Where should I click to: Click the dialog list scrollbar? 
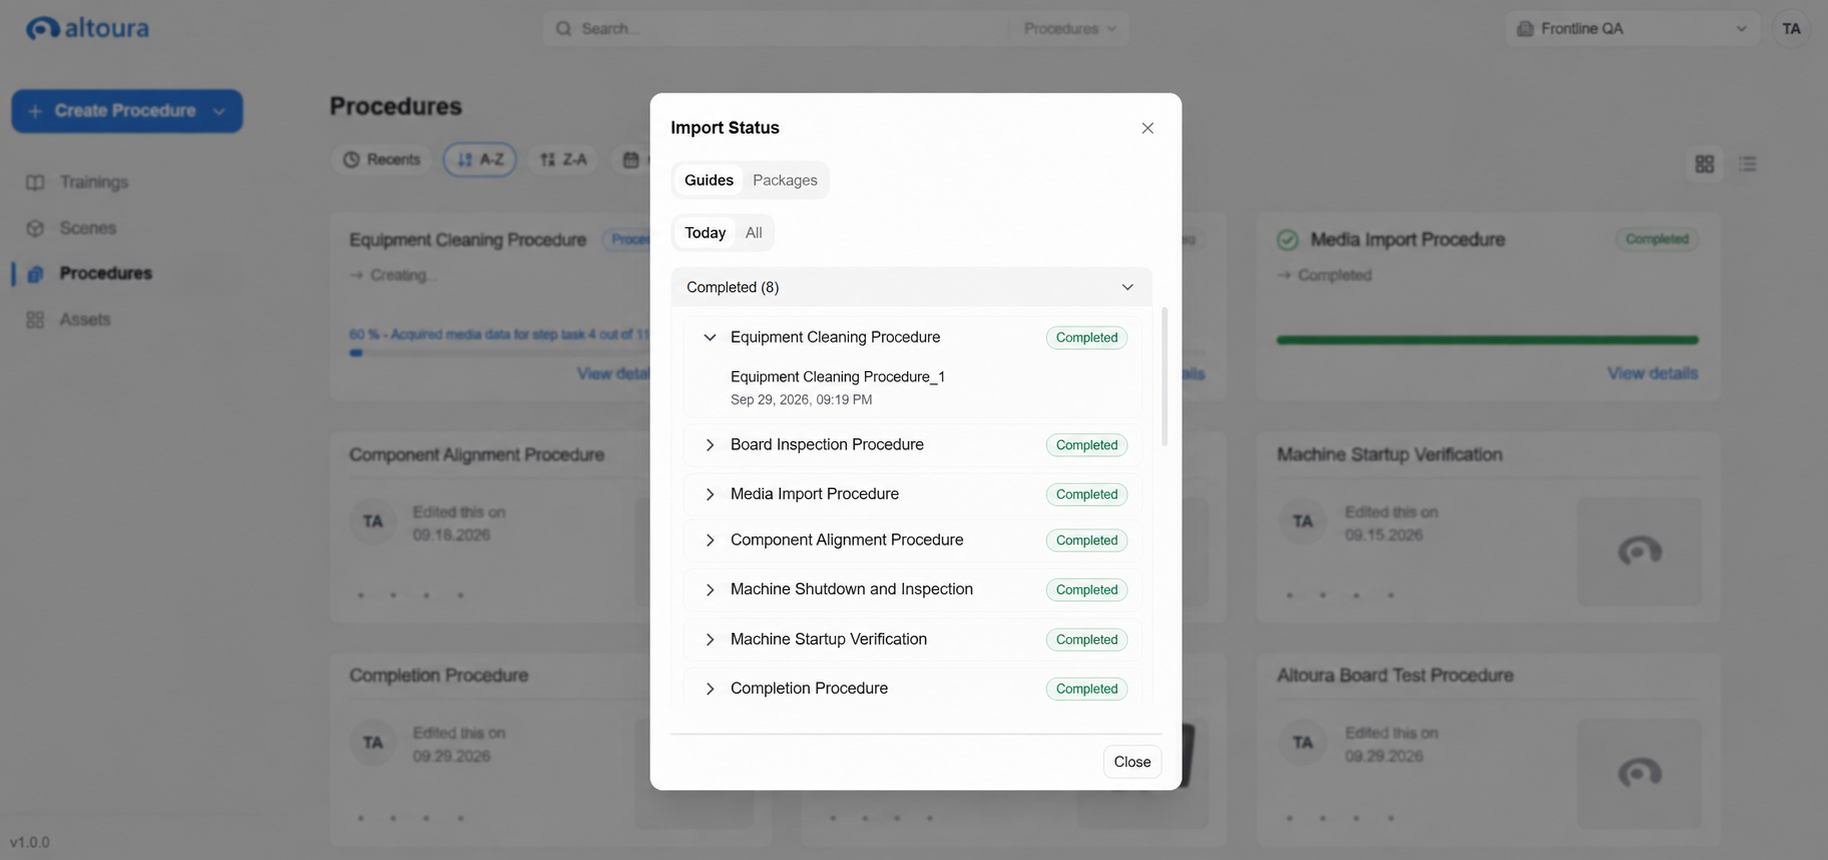1165,376
